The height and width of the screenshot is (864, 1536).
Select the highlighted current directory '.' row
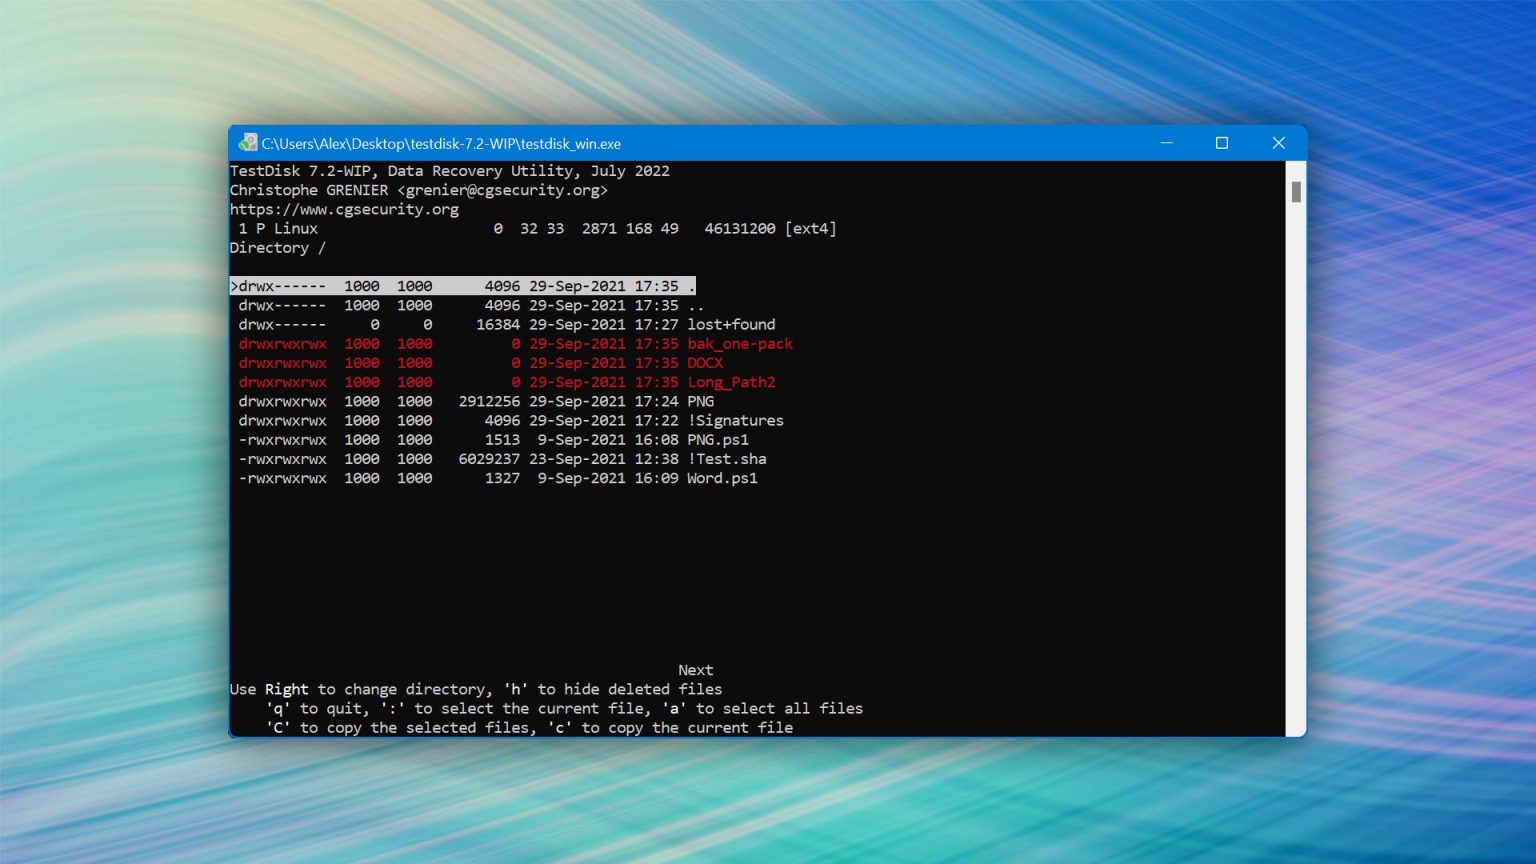coord(462,286)
